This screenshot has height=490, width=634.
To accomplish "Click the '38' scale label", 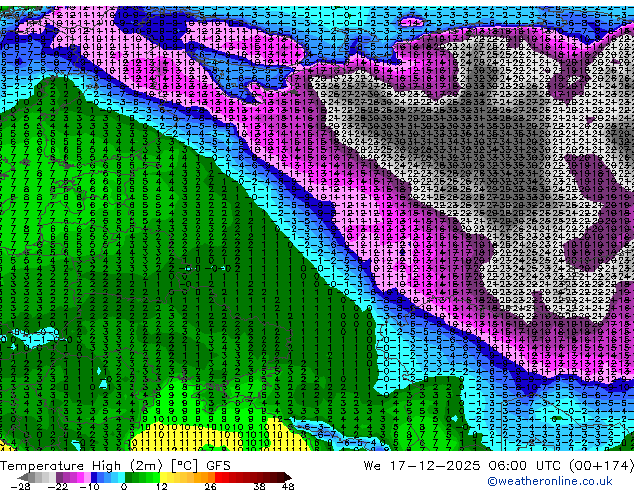I will click(260, 486).
